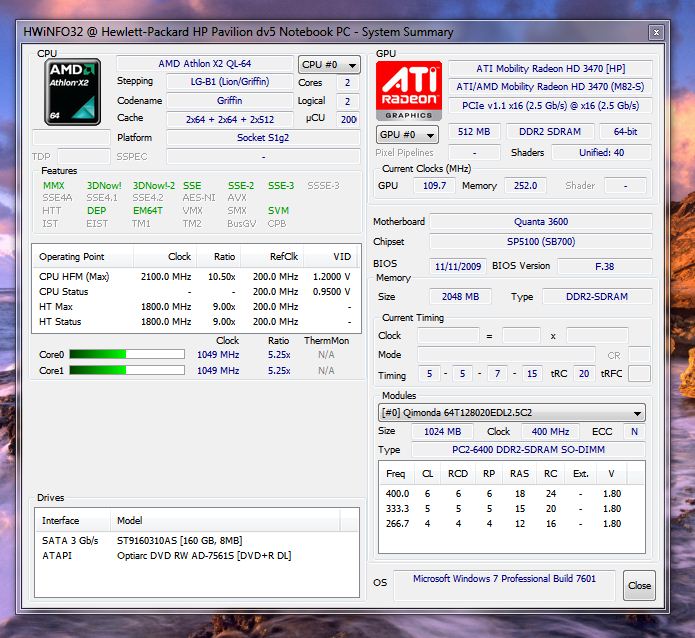695x638 pixels.
Task: Click the 512 MB video memory field
Action: pyautogui.click(x=474, y=132)
